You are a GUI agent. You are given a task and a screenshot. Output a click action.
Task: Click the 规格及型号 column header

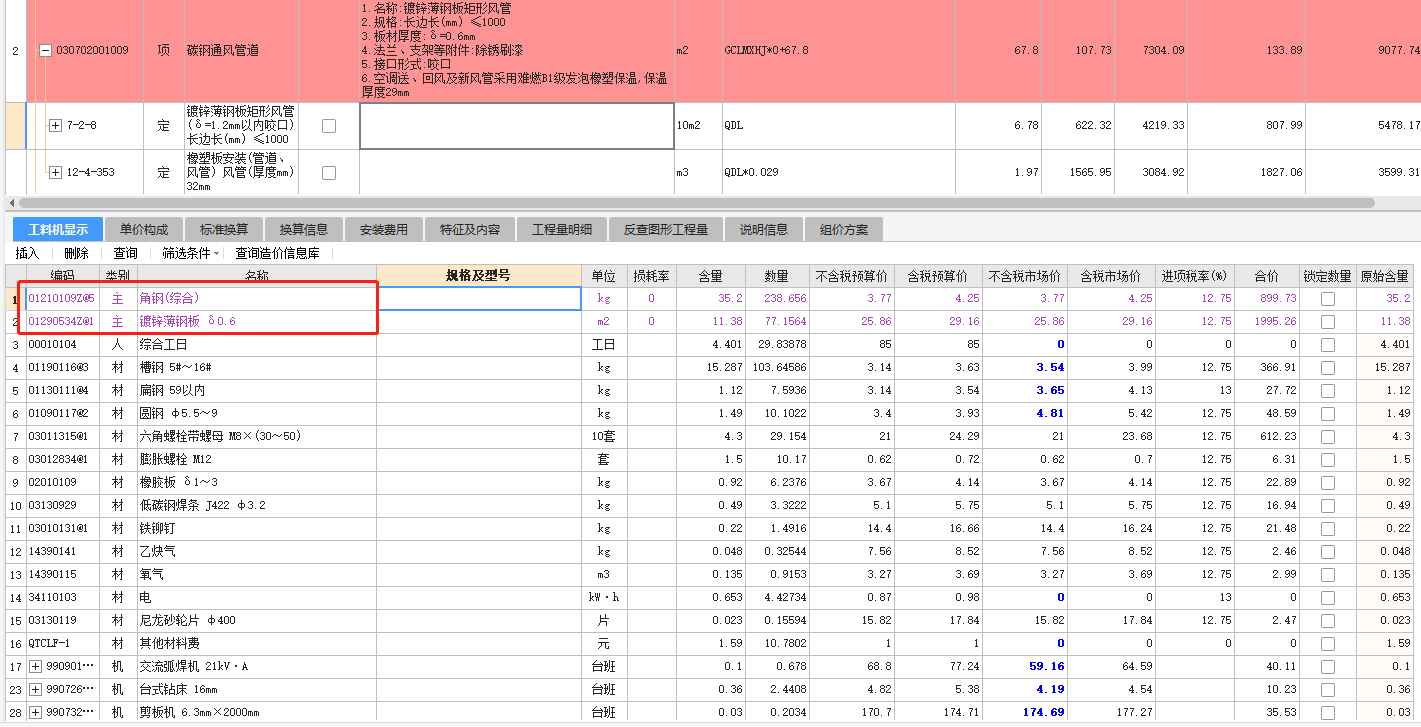coord(478,275)
